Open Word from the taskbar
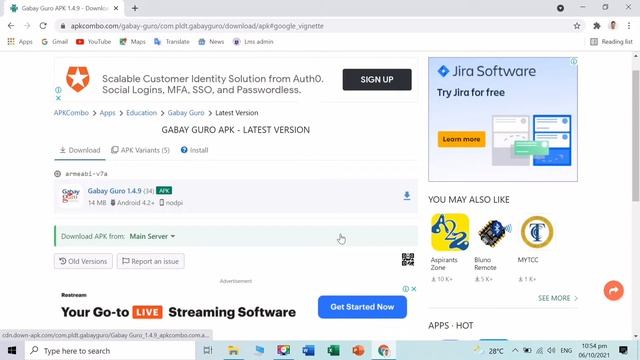This screenshot has width=640, height=360. tap(308, 350)
